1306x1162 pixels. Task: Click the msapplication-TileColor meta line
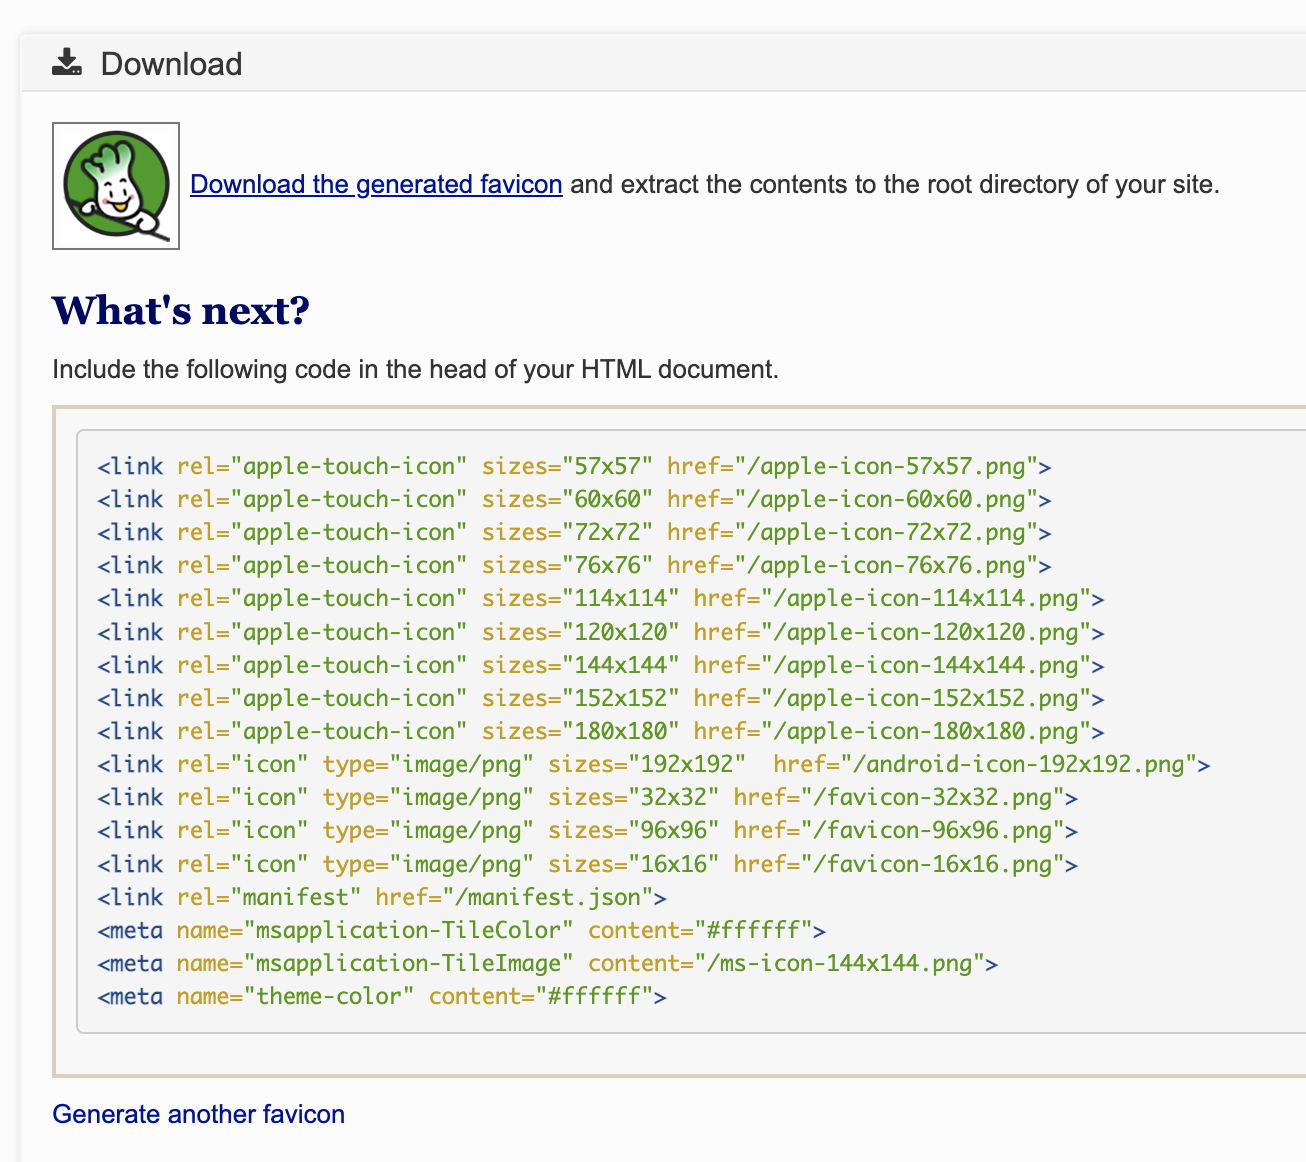coord(461,930)
